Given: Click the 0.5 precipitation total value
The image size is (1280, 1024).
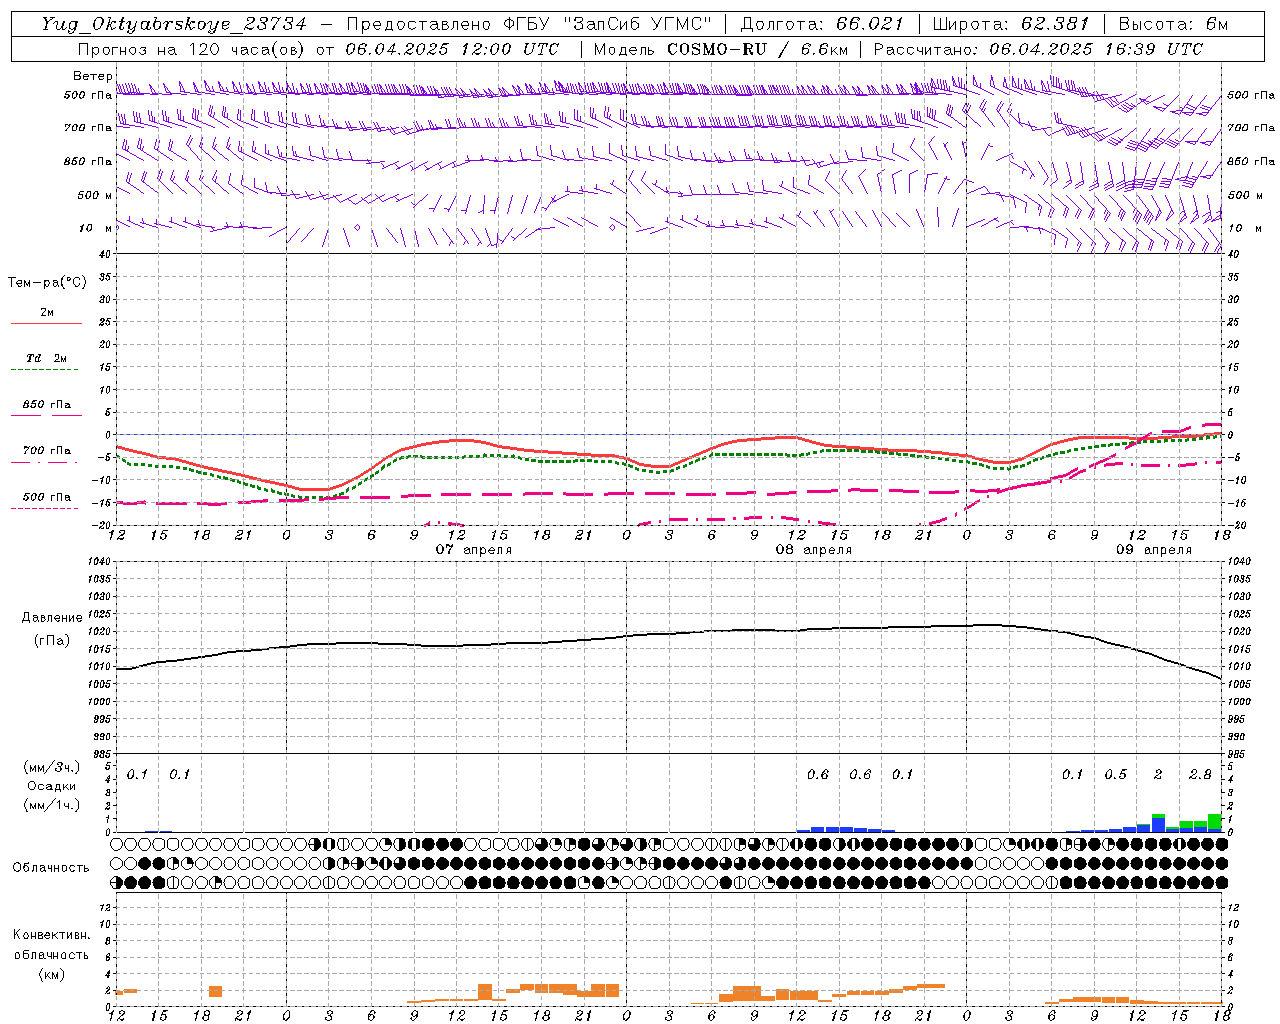Looking at the screenshot, I should click(x=1115, y=774).
